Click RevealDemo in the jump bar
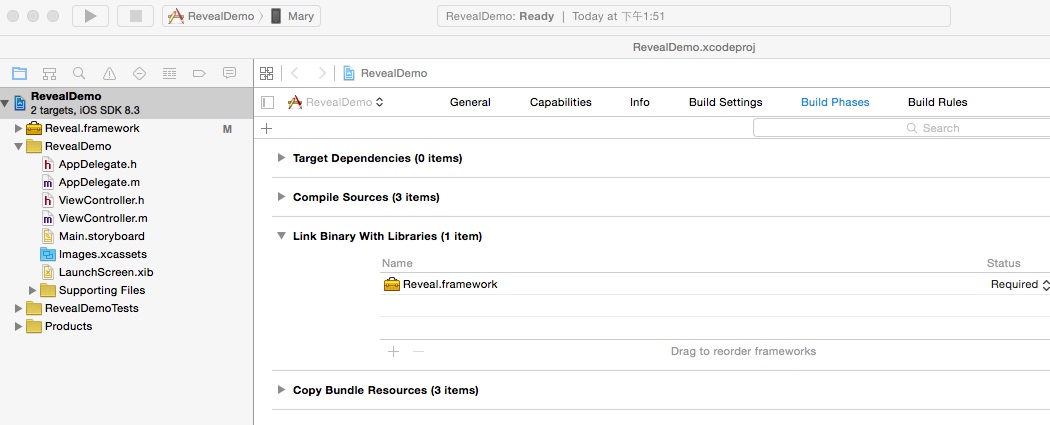 [394, 73]
